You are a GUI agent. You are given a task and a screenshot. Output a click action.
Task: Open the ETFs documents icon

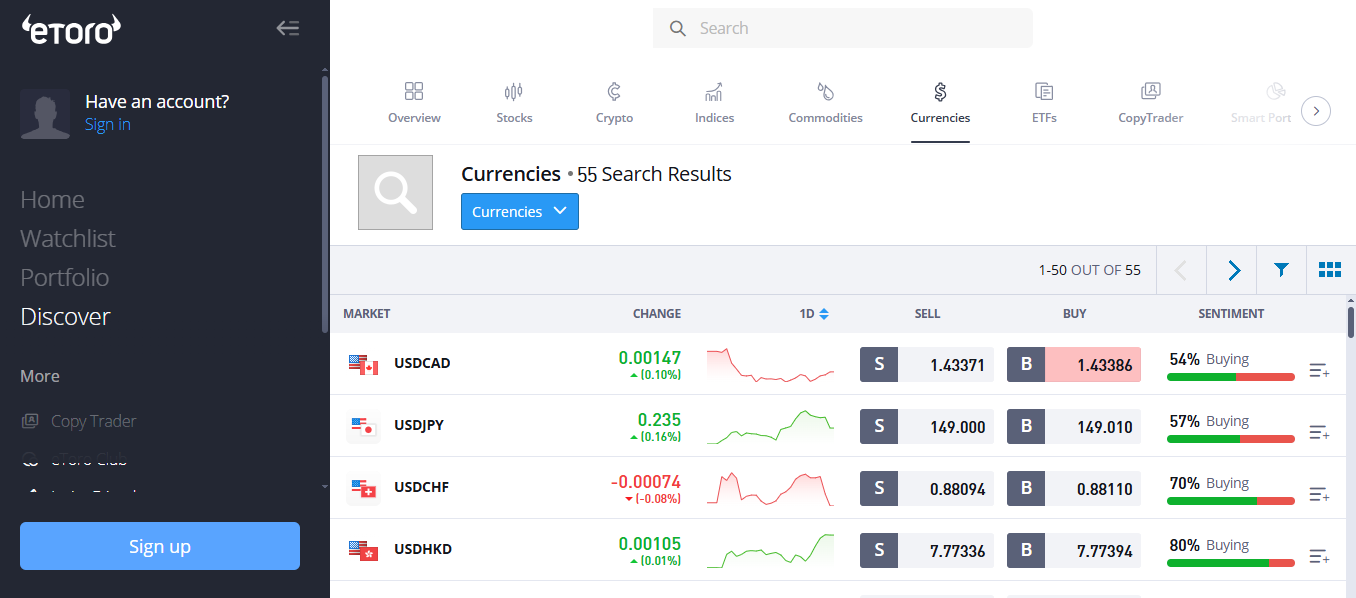click(1044, 92)
